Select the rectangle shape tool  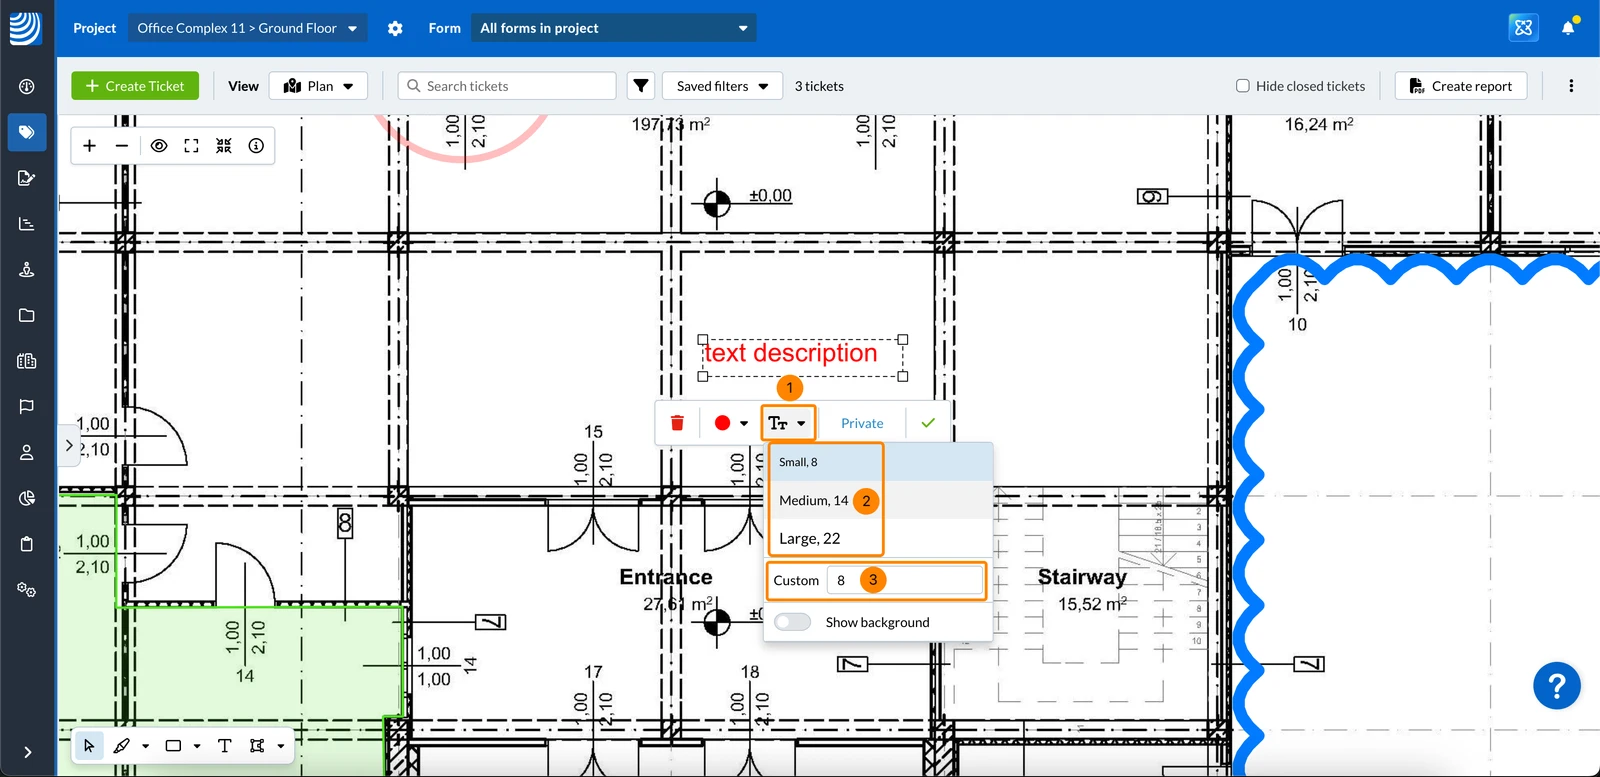(x=173, y=745)
